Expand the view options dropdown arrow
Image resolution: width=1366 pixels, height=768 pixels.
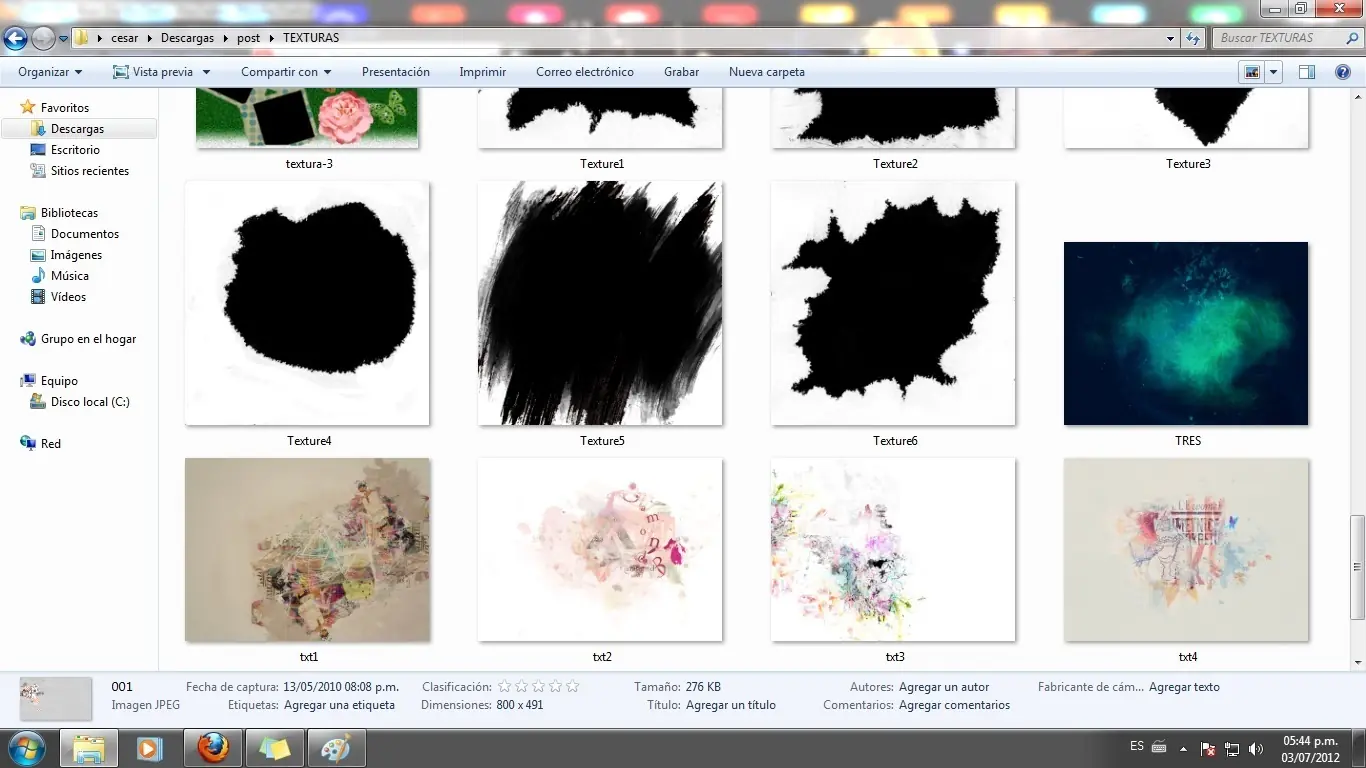pos(1274,72)
